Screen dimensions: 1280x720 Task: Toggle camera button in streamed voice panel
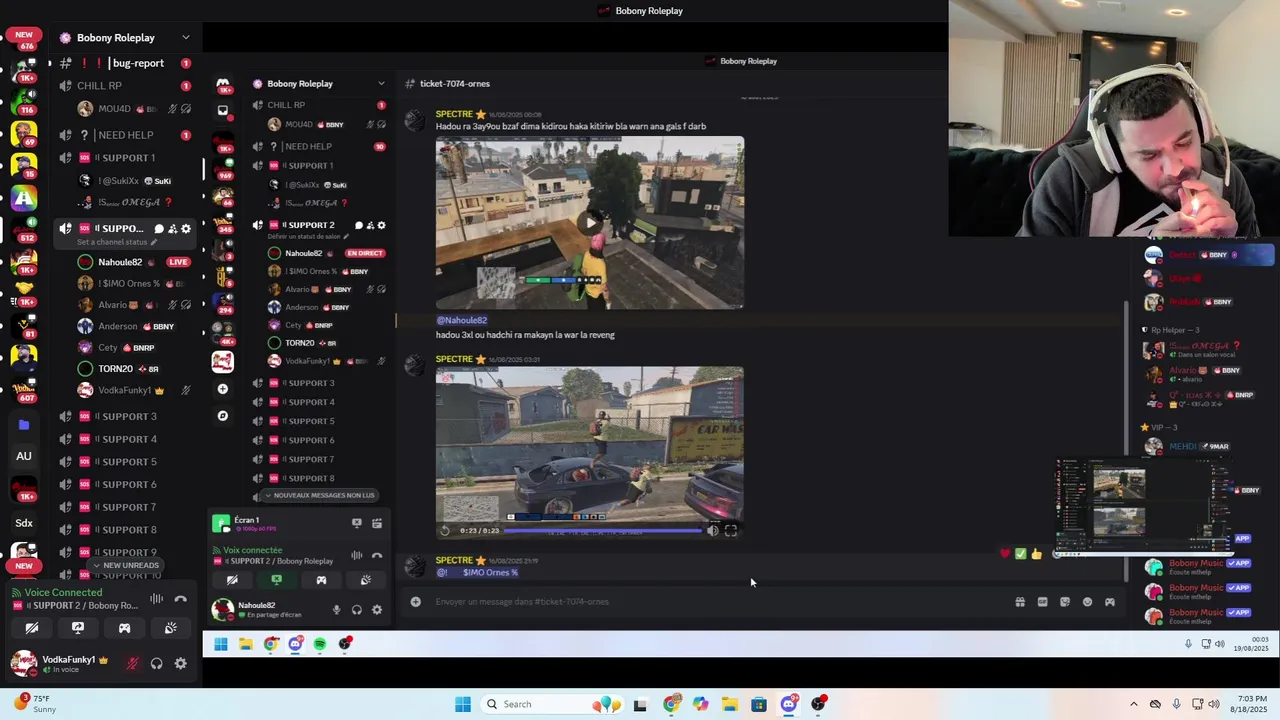pyautogui.click(x=232, y=580)
